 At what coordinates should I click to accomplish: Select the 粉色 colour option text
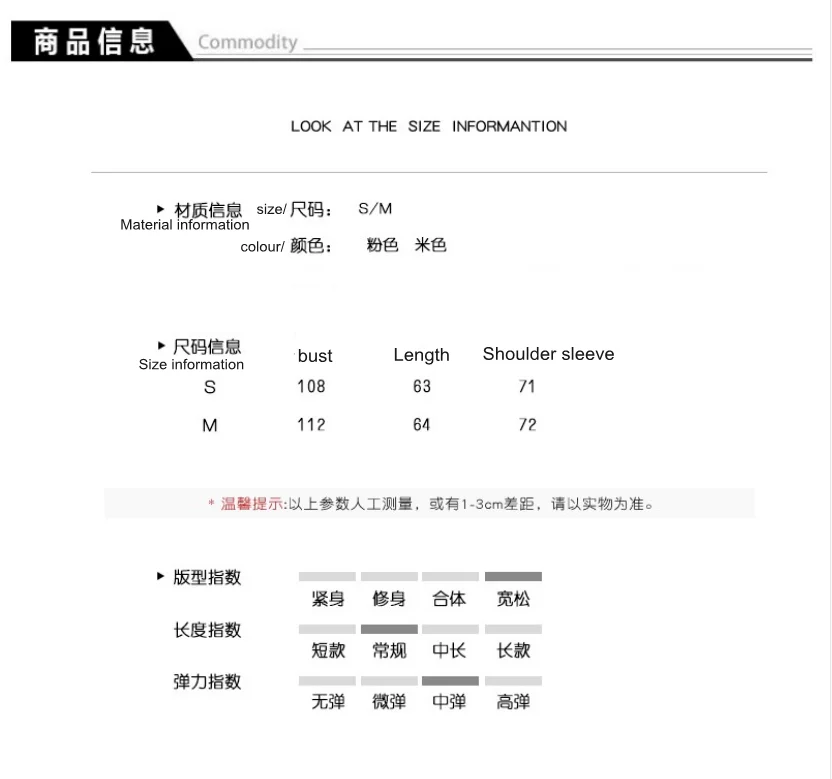pyautogui.click(x=382, y=245)
